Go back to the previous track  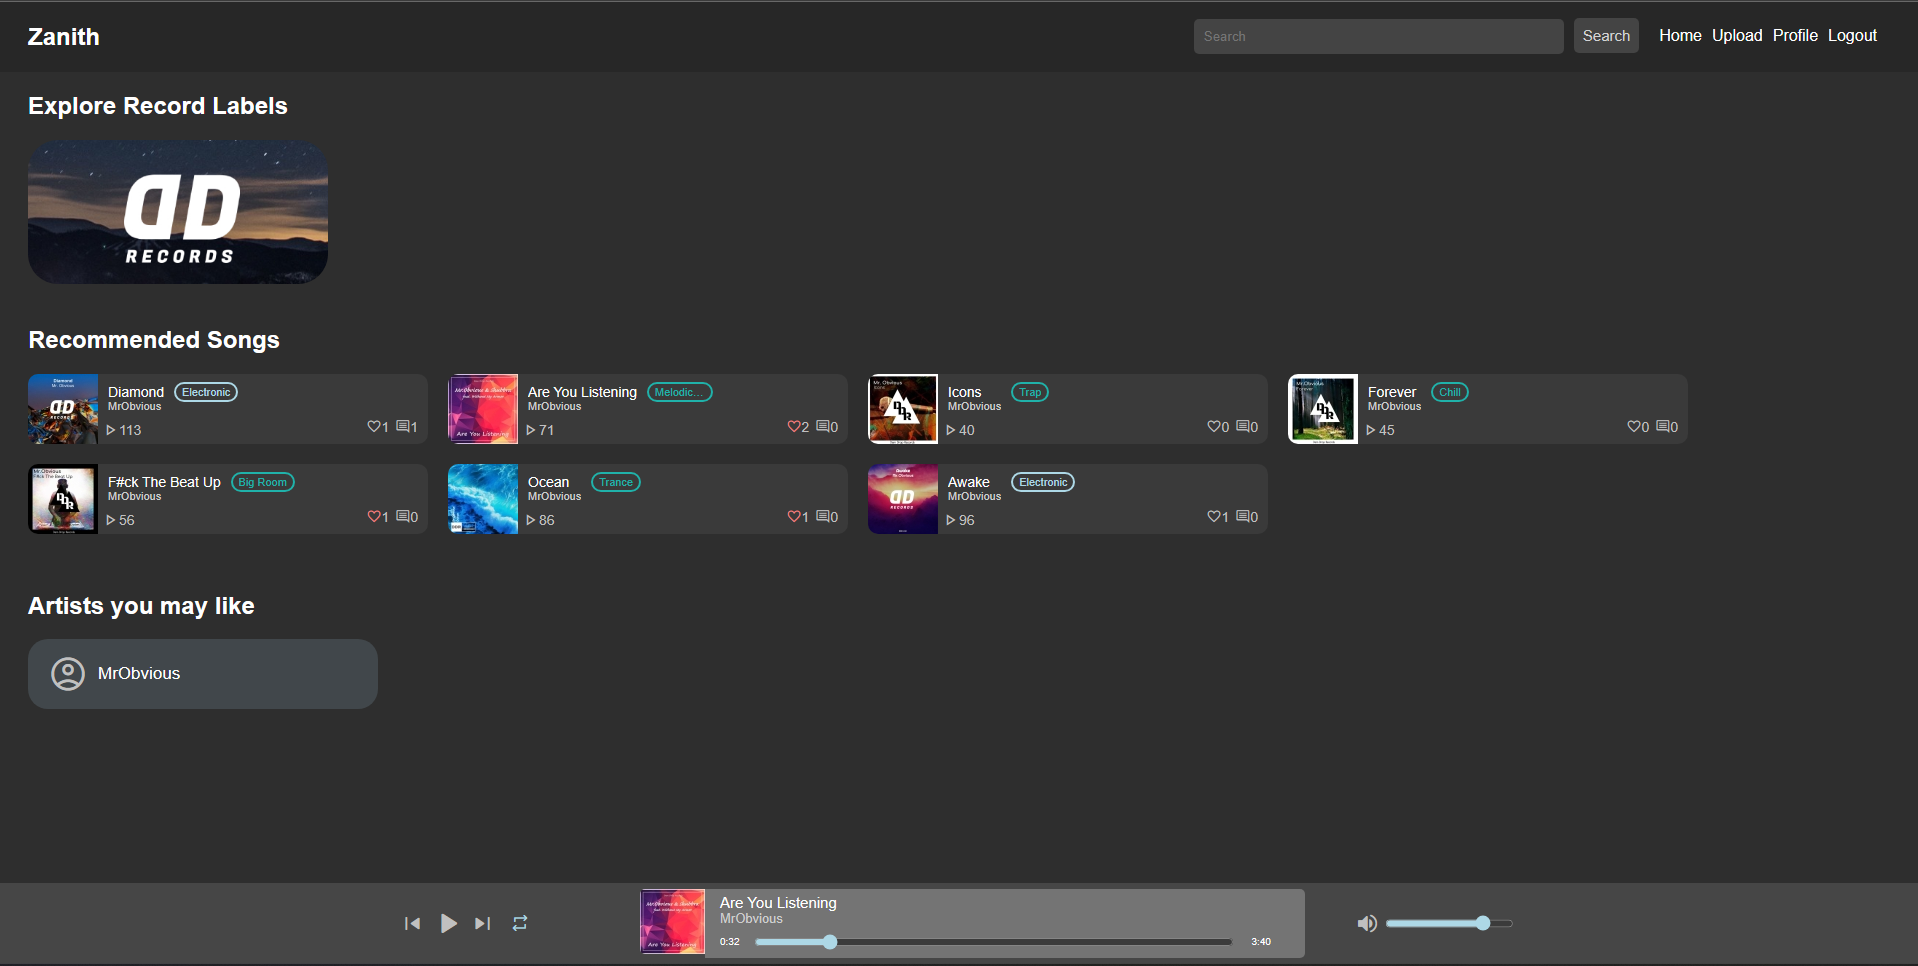pyautogui.click(x=412, y=923)
